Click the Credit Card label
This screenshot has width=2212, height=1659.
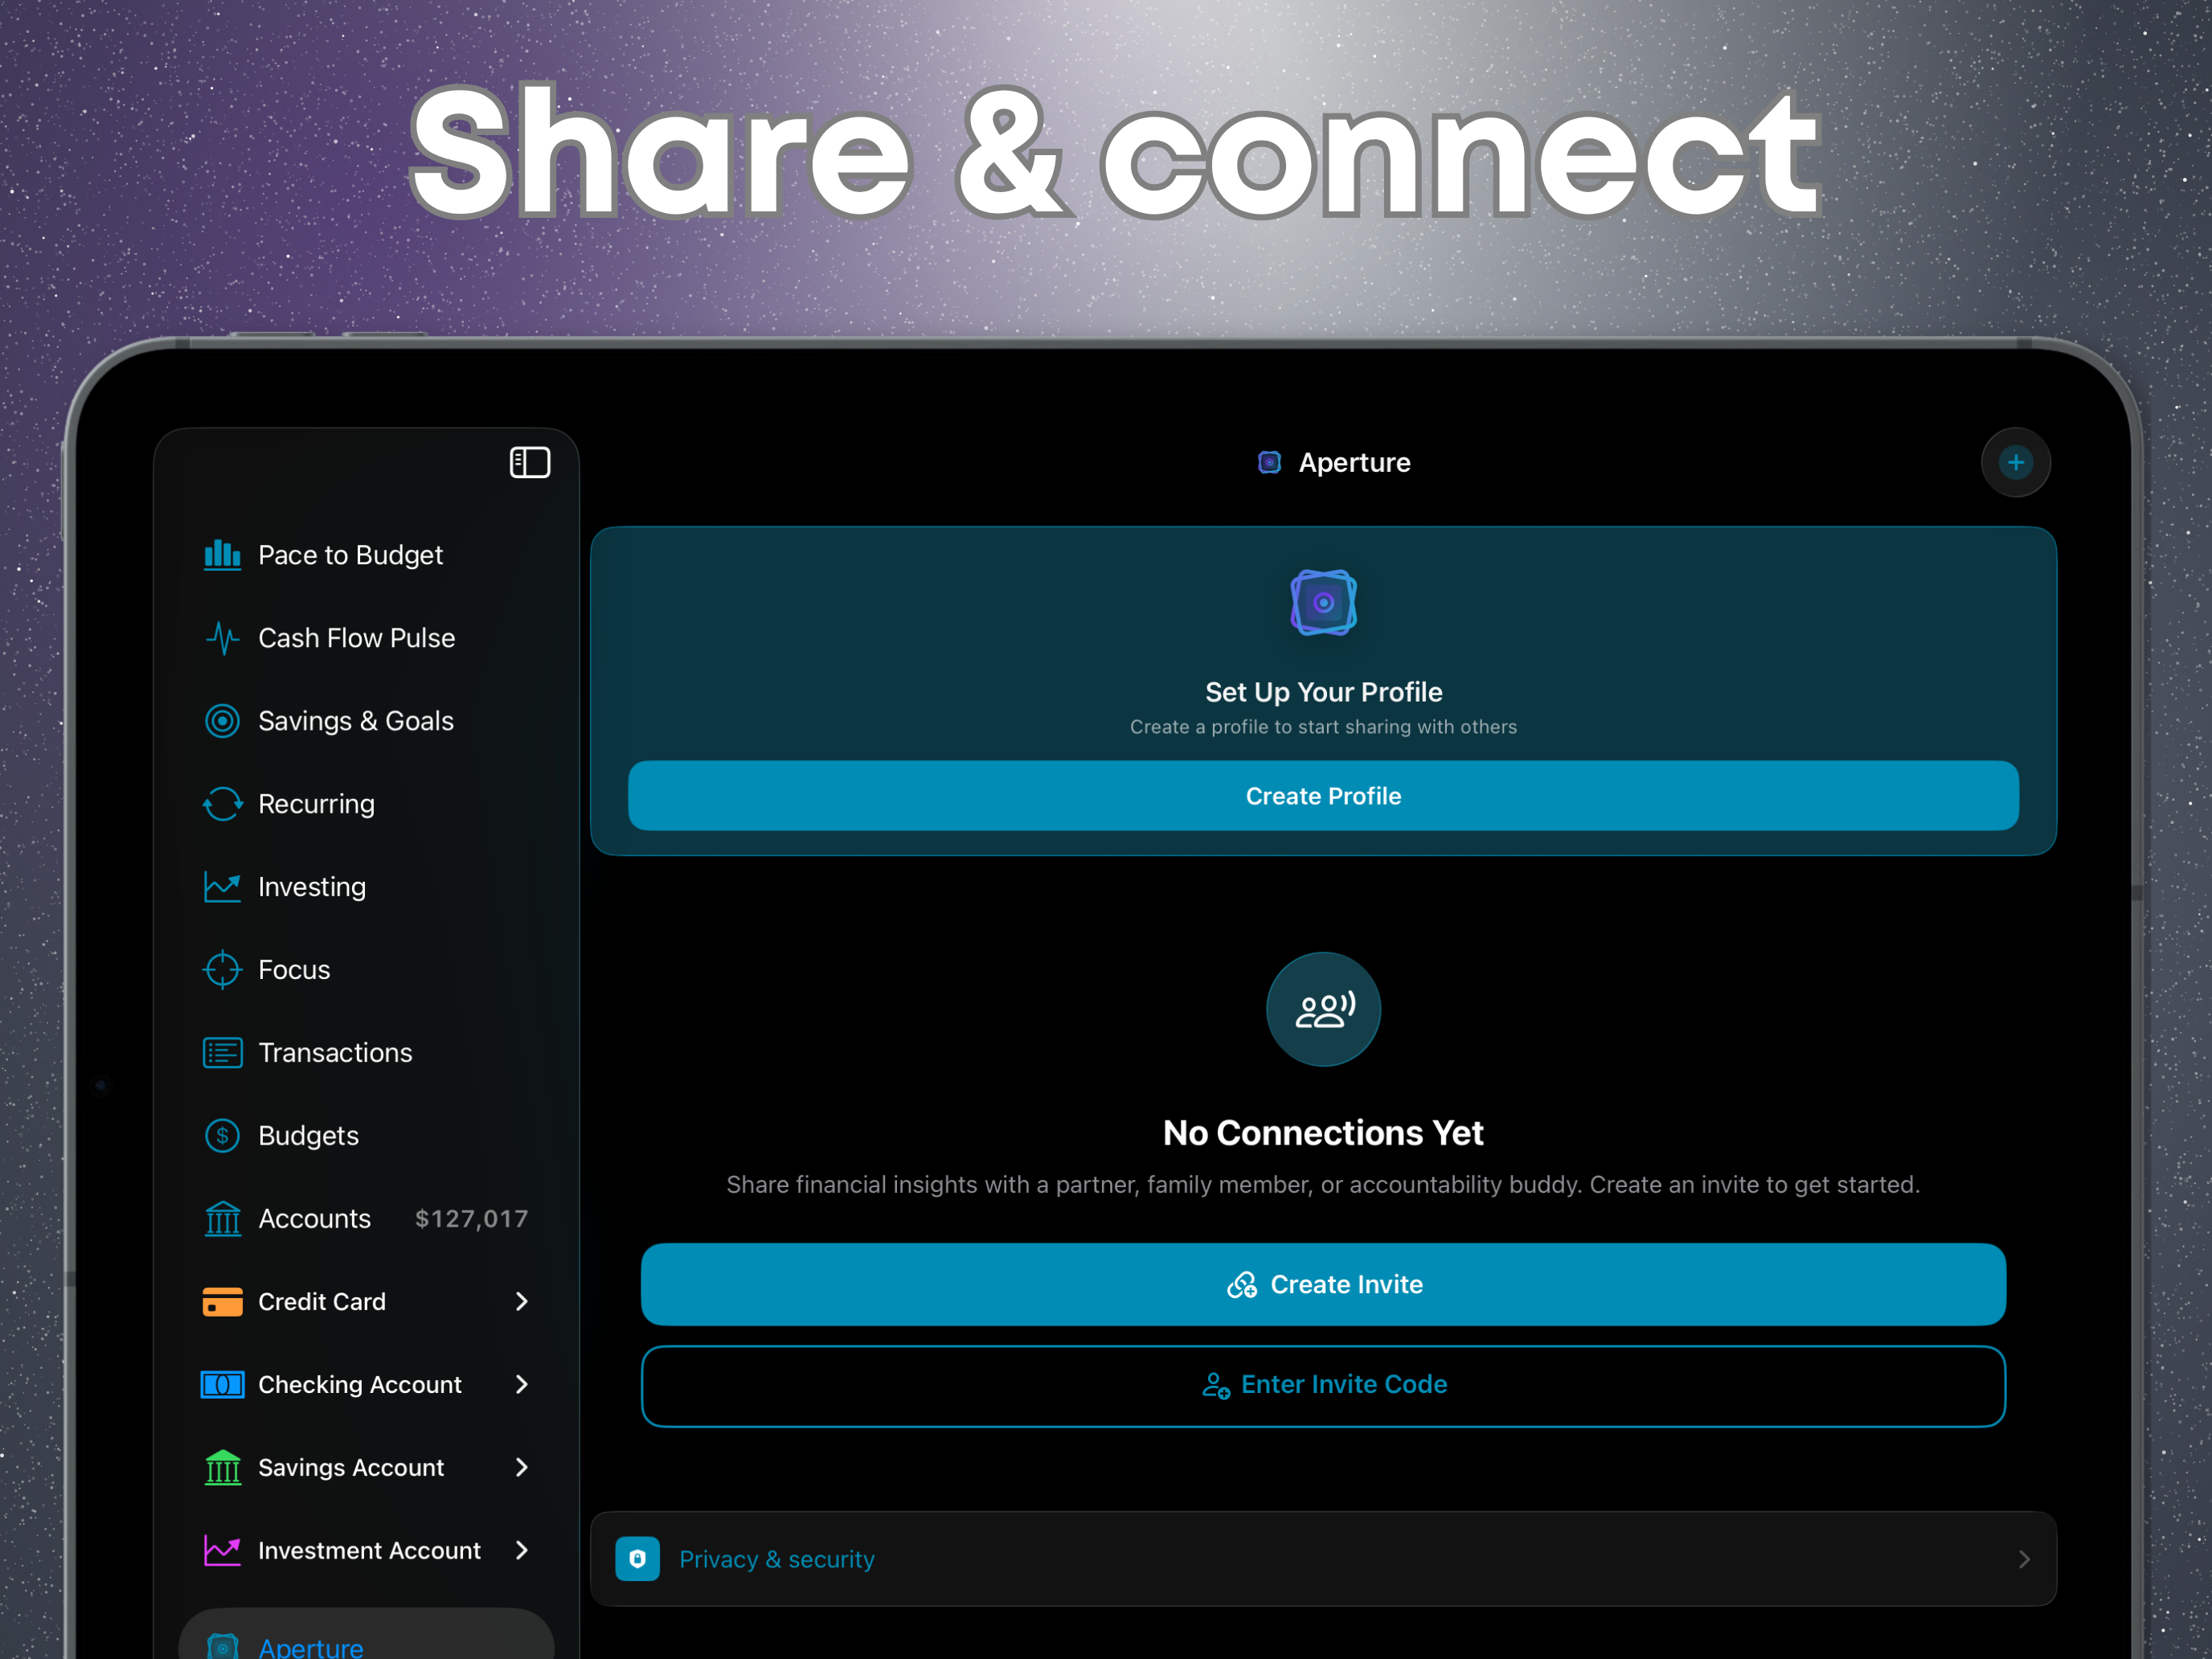[322, 1302]
